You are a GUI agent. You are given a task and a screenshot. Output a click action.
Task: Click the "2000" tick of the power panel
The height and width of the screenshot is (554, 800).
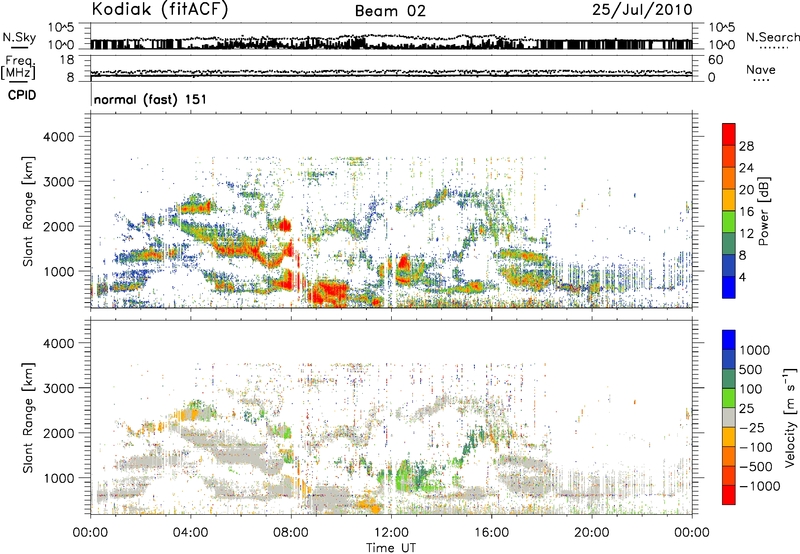[x=58, y=226]
